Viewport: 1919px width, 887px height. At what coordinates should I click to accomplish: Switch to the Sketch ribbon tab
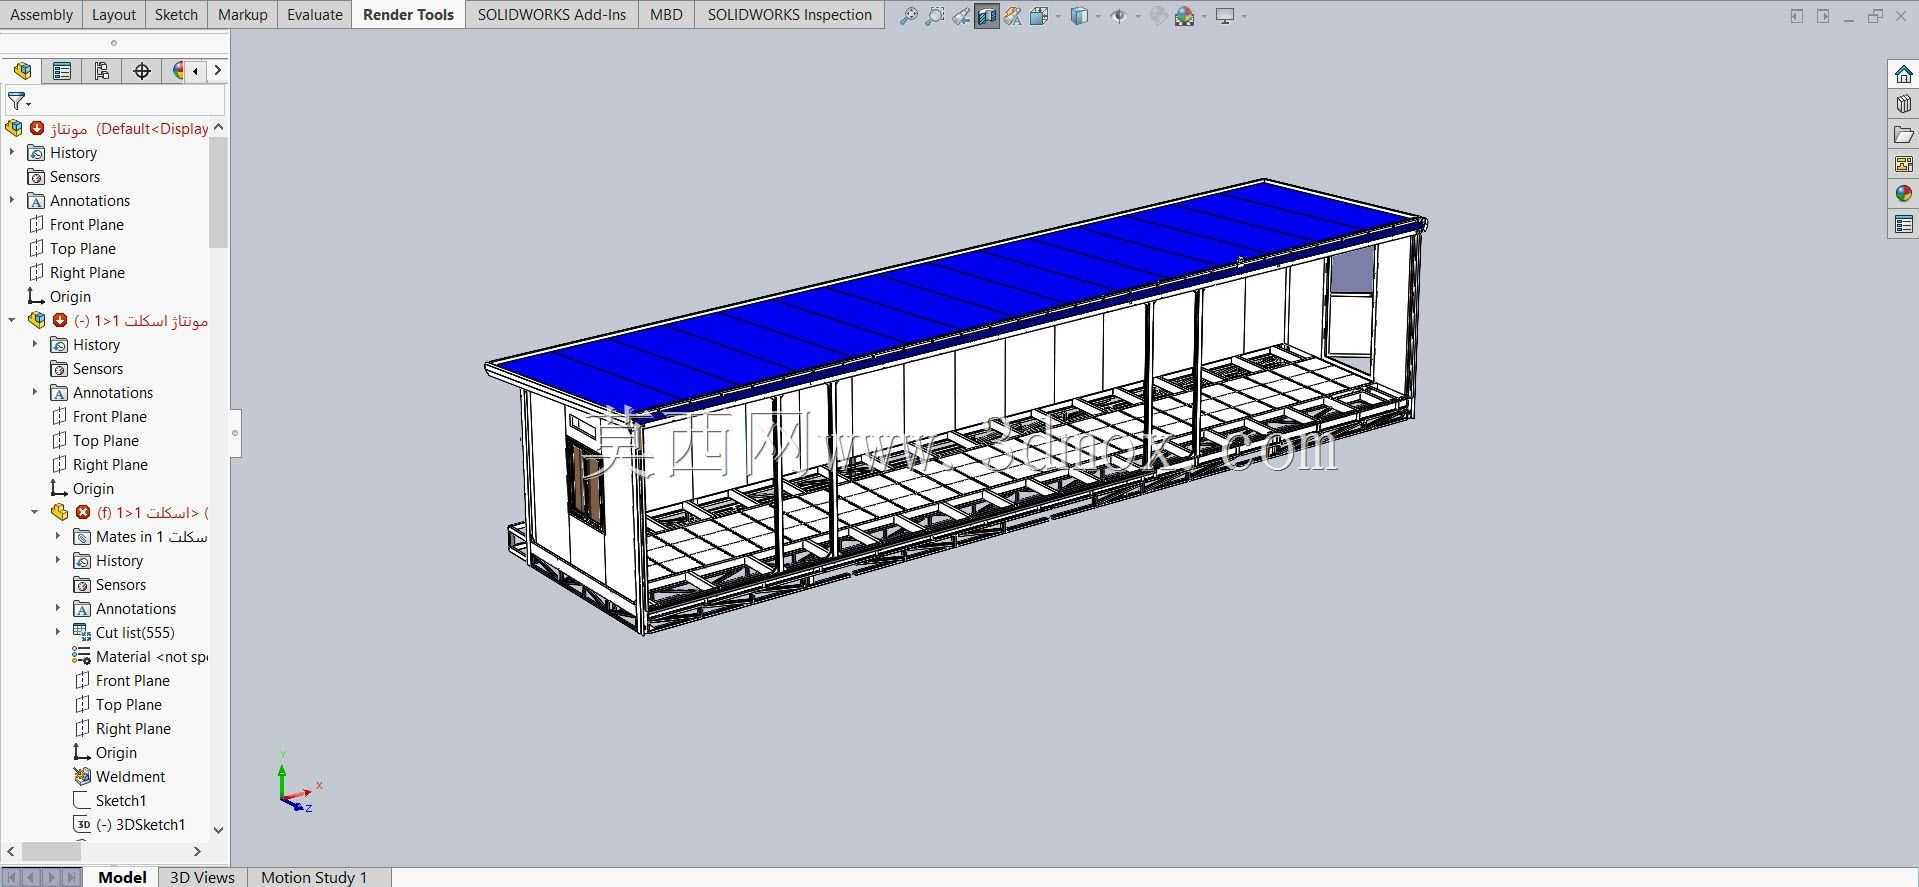click(x=176, y=15)
